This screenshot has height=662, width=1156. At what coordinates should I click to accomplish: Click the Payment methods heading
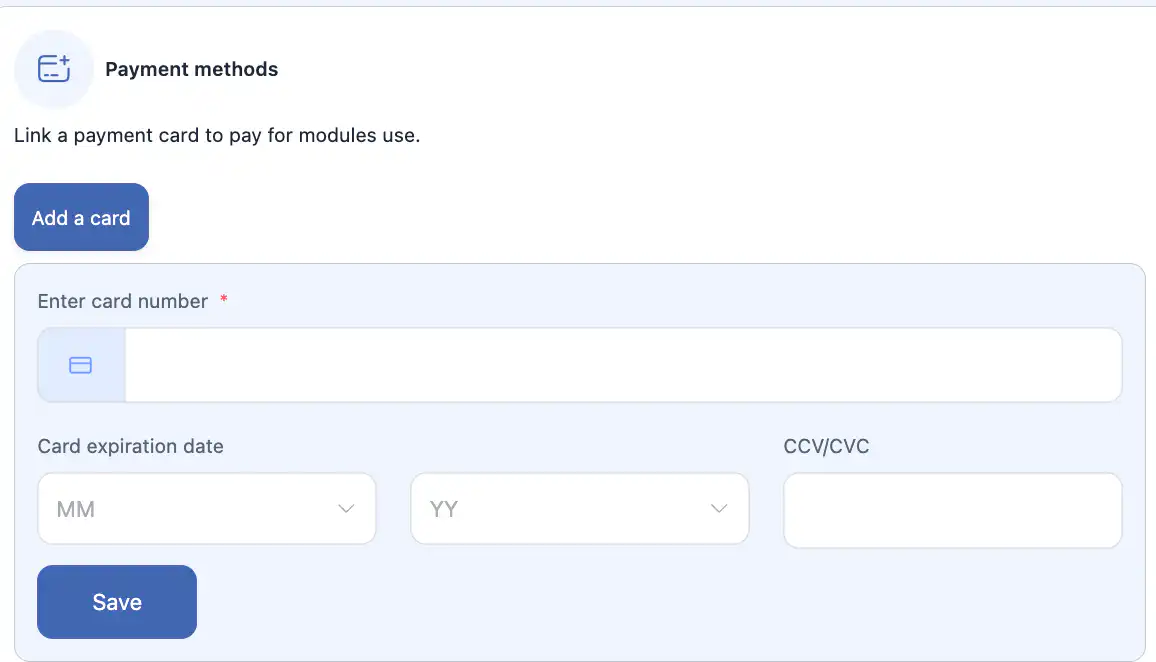click(191, 69)
